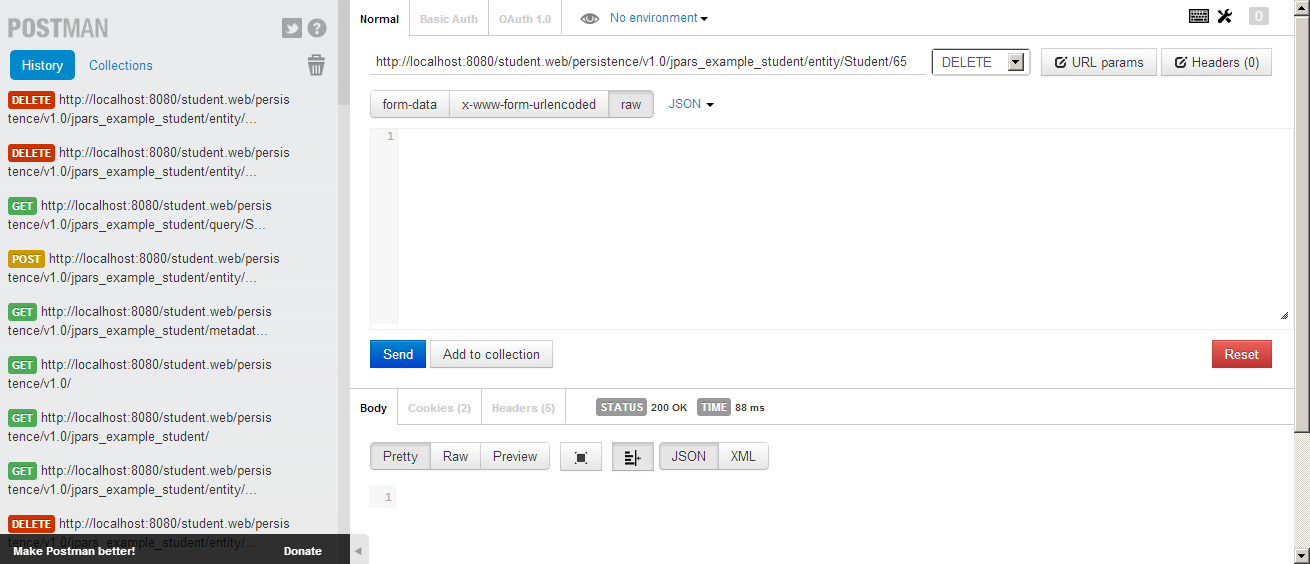
Task: Click the environment quick-look eye icon
Action: point(590,18)
